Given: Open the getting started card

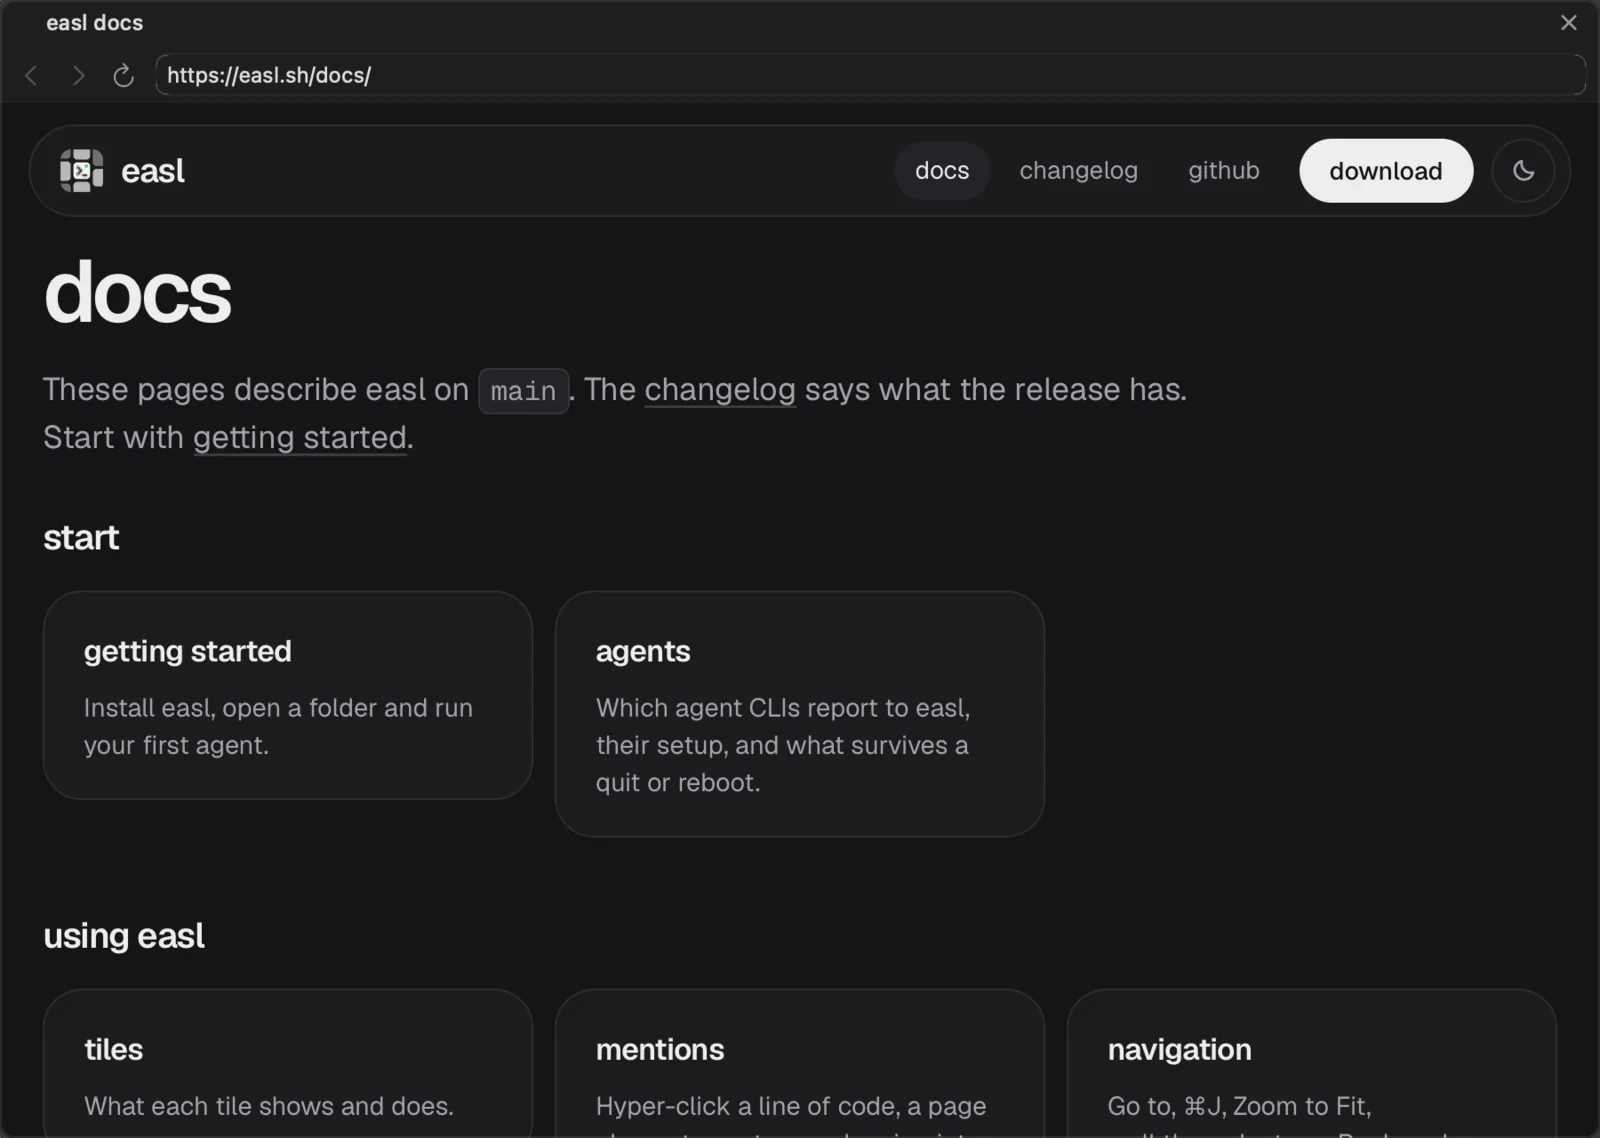Looking at the screenshot, I should tap(288, 695).
